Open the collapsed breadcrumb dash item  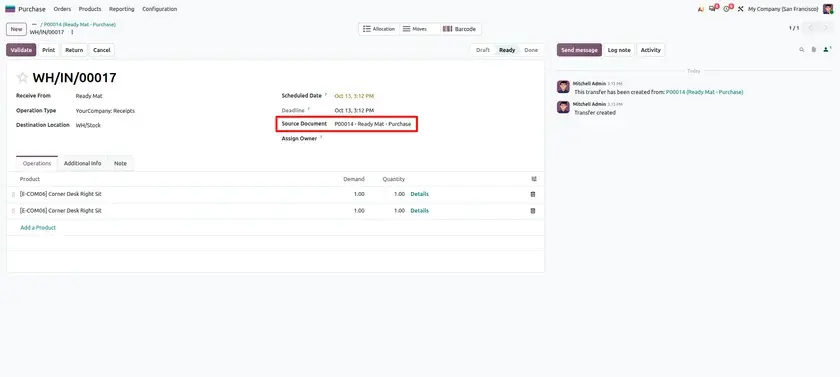click(34, 25)
